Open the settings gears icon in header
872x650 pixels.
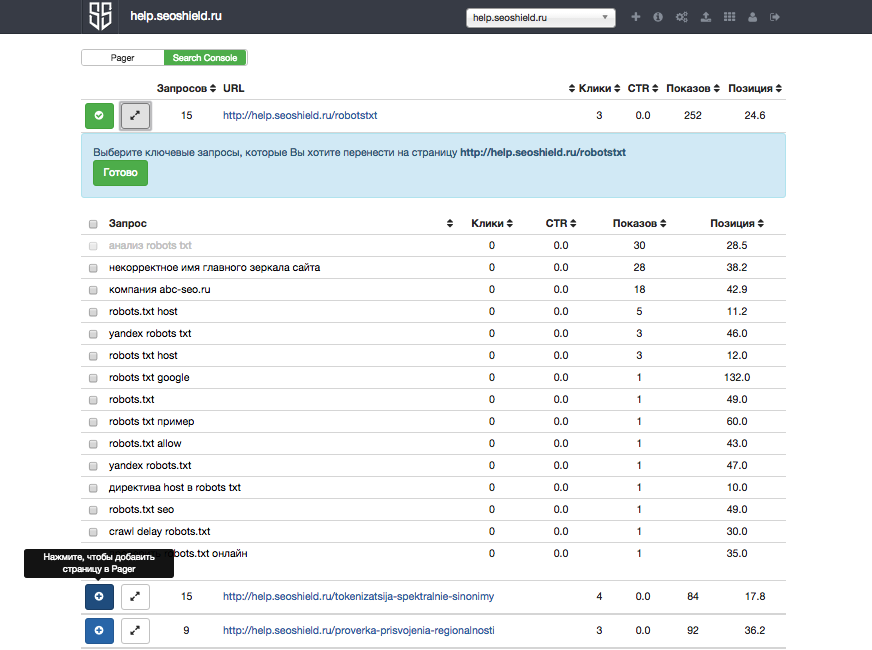682,17
